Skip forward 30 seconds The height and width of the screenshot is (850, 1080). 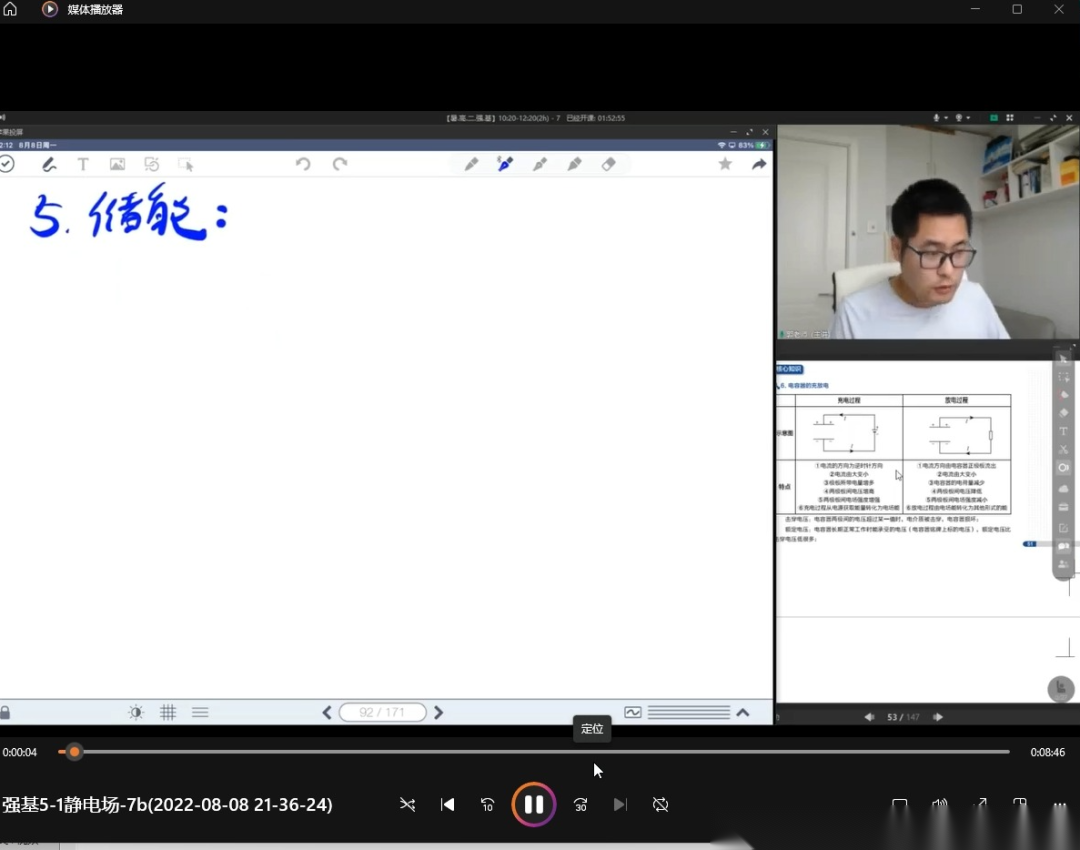[x=580, y=804]
